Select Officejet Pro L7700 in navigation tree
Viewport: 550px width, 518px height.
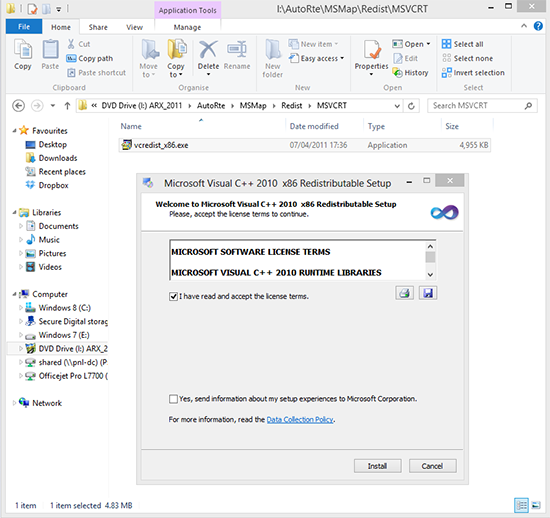pyautogui.click(x=73, y=376)
